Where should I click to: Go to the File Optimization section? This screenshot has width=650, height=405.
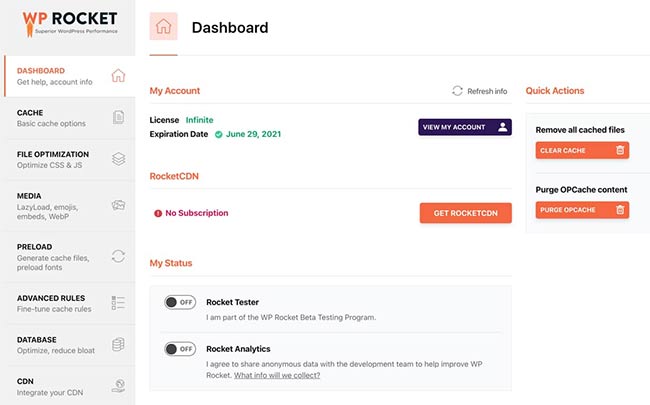point(53,160)
